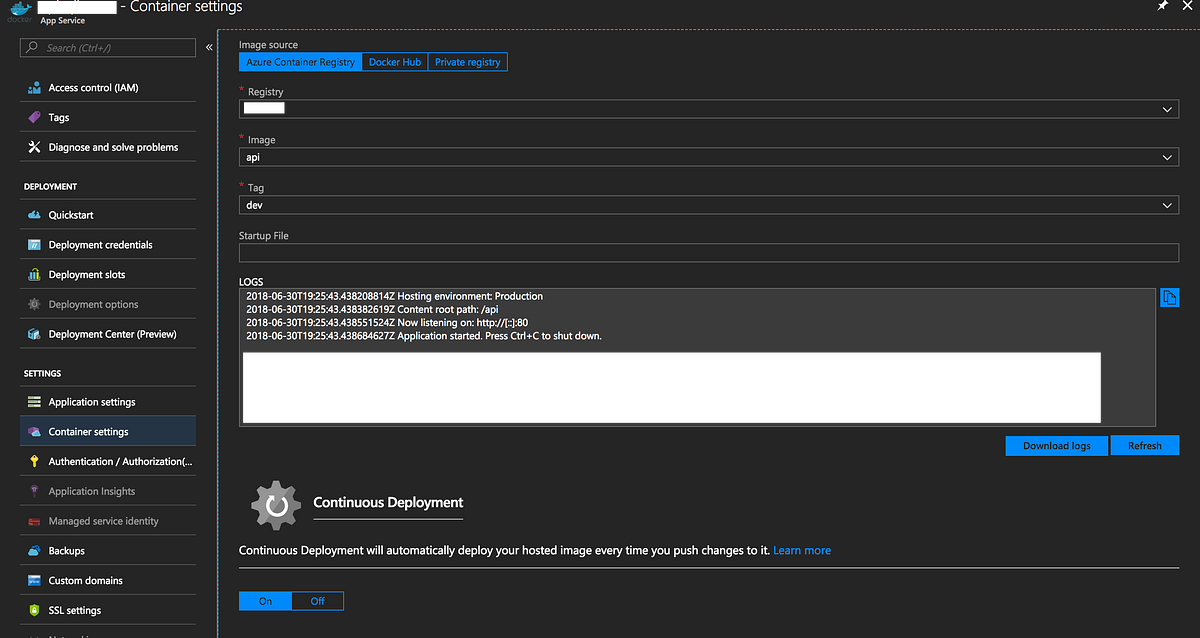Click the Startup File input field
Image resolution: width=1200 pixels, height=638 pixels.
(x=708, y=253)
